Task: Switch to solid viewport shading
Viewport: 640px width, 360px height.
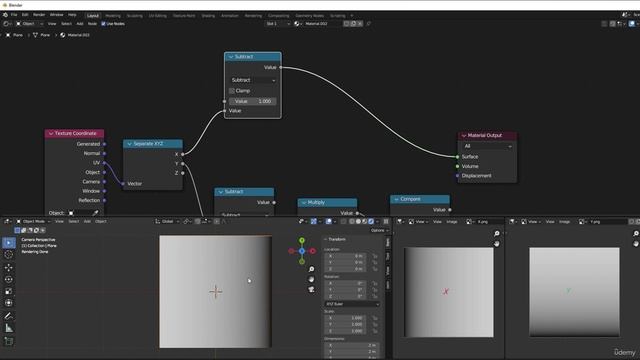Action: click(358, 221)
